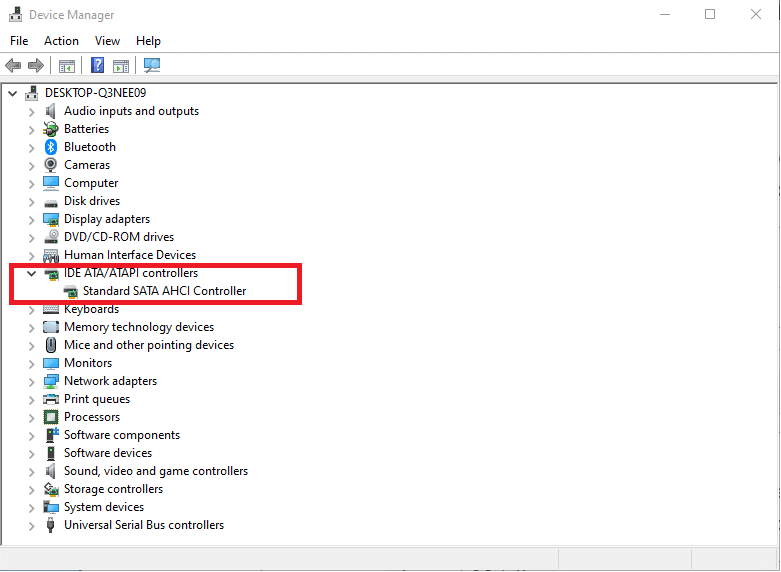Click the DVD/CD-ROM drives disc icon
Screen dimensions: 781x572
tap(51, 237)
